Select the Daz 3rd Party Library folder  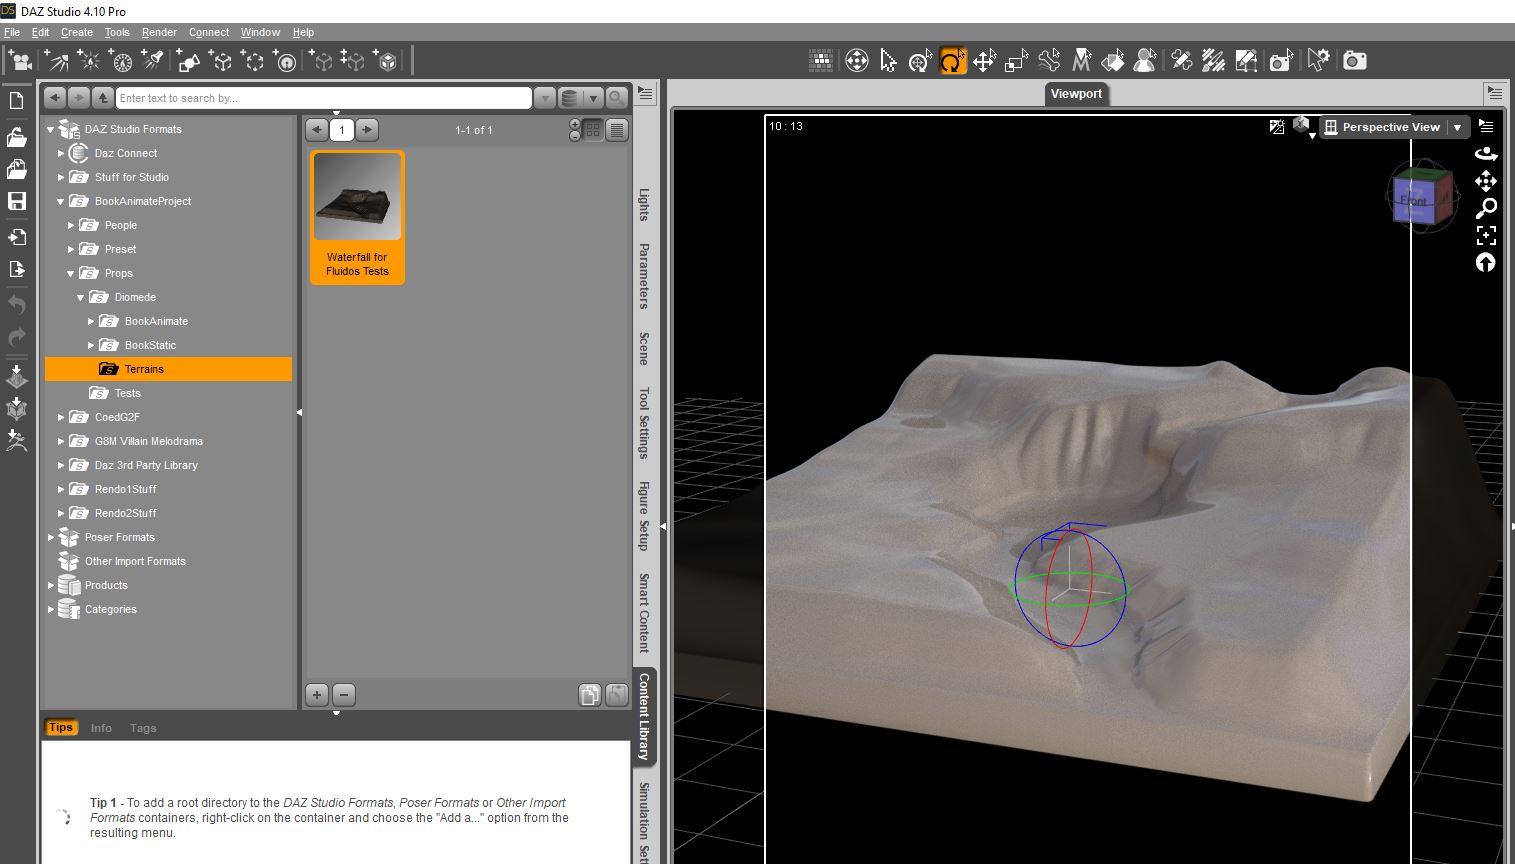[146, 465]
